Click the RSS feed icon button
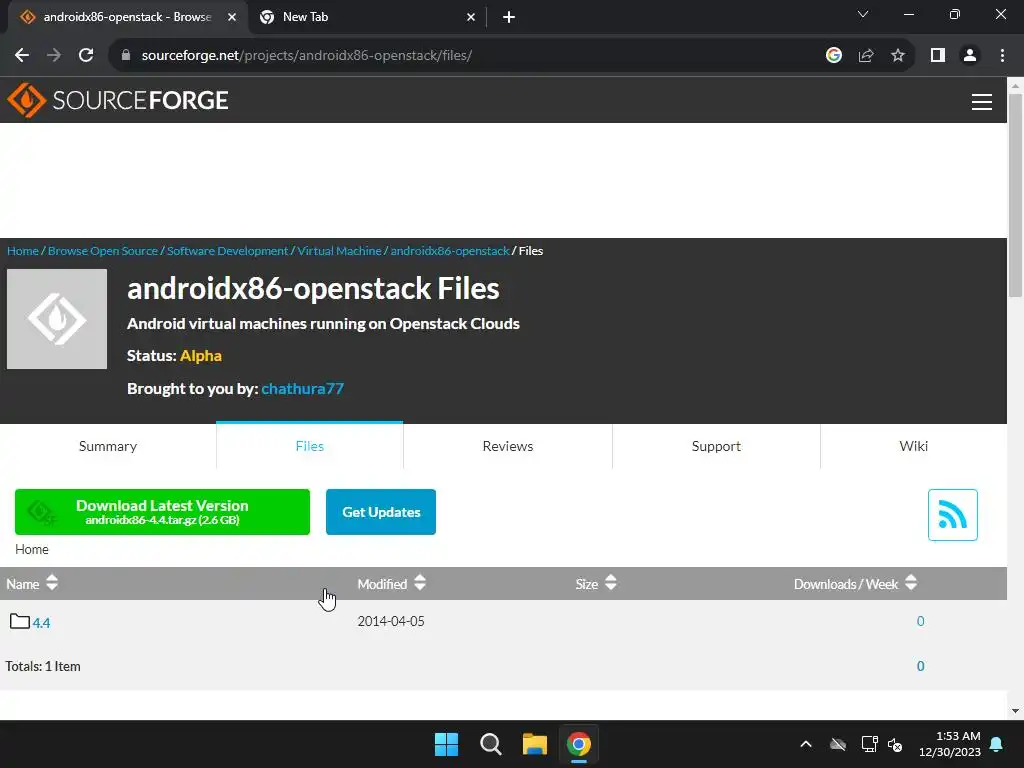Screen dimensions: 1024x768 (x=952, y=515)
